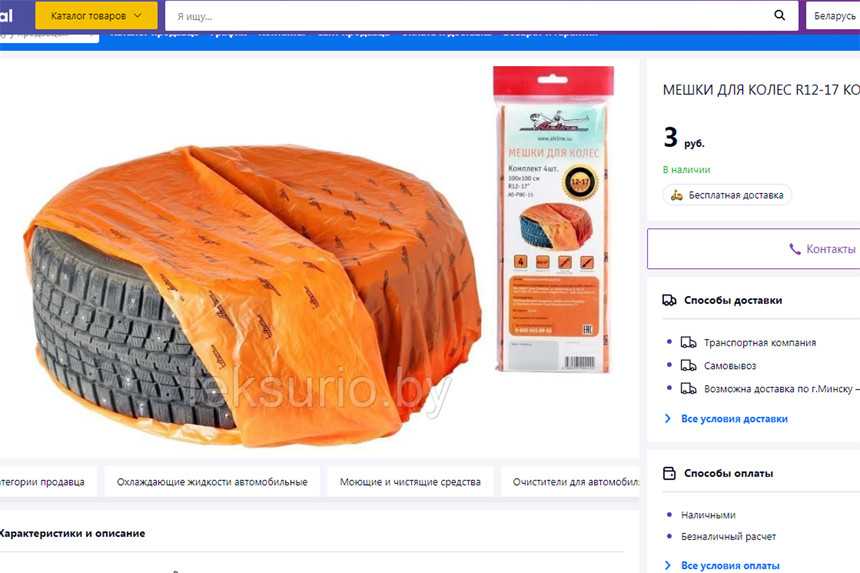Select the категории продавца tab
Screen dimensions: 860x573
(x=48, y=482)
